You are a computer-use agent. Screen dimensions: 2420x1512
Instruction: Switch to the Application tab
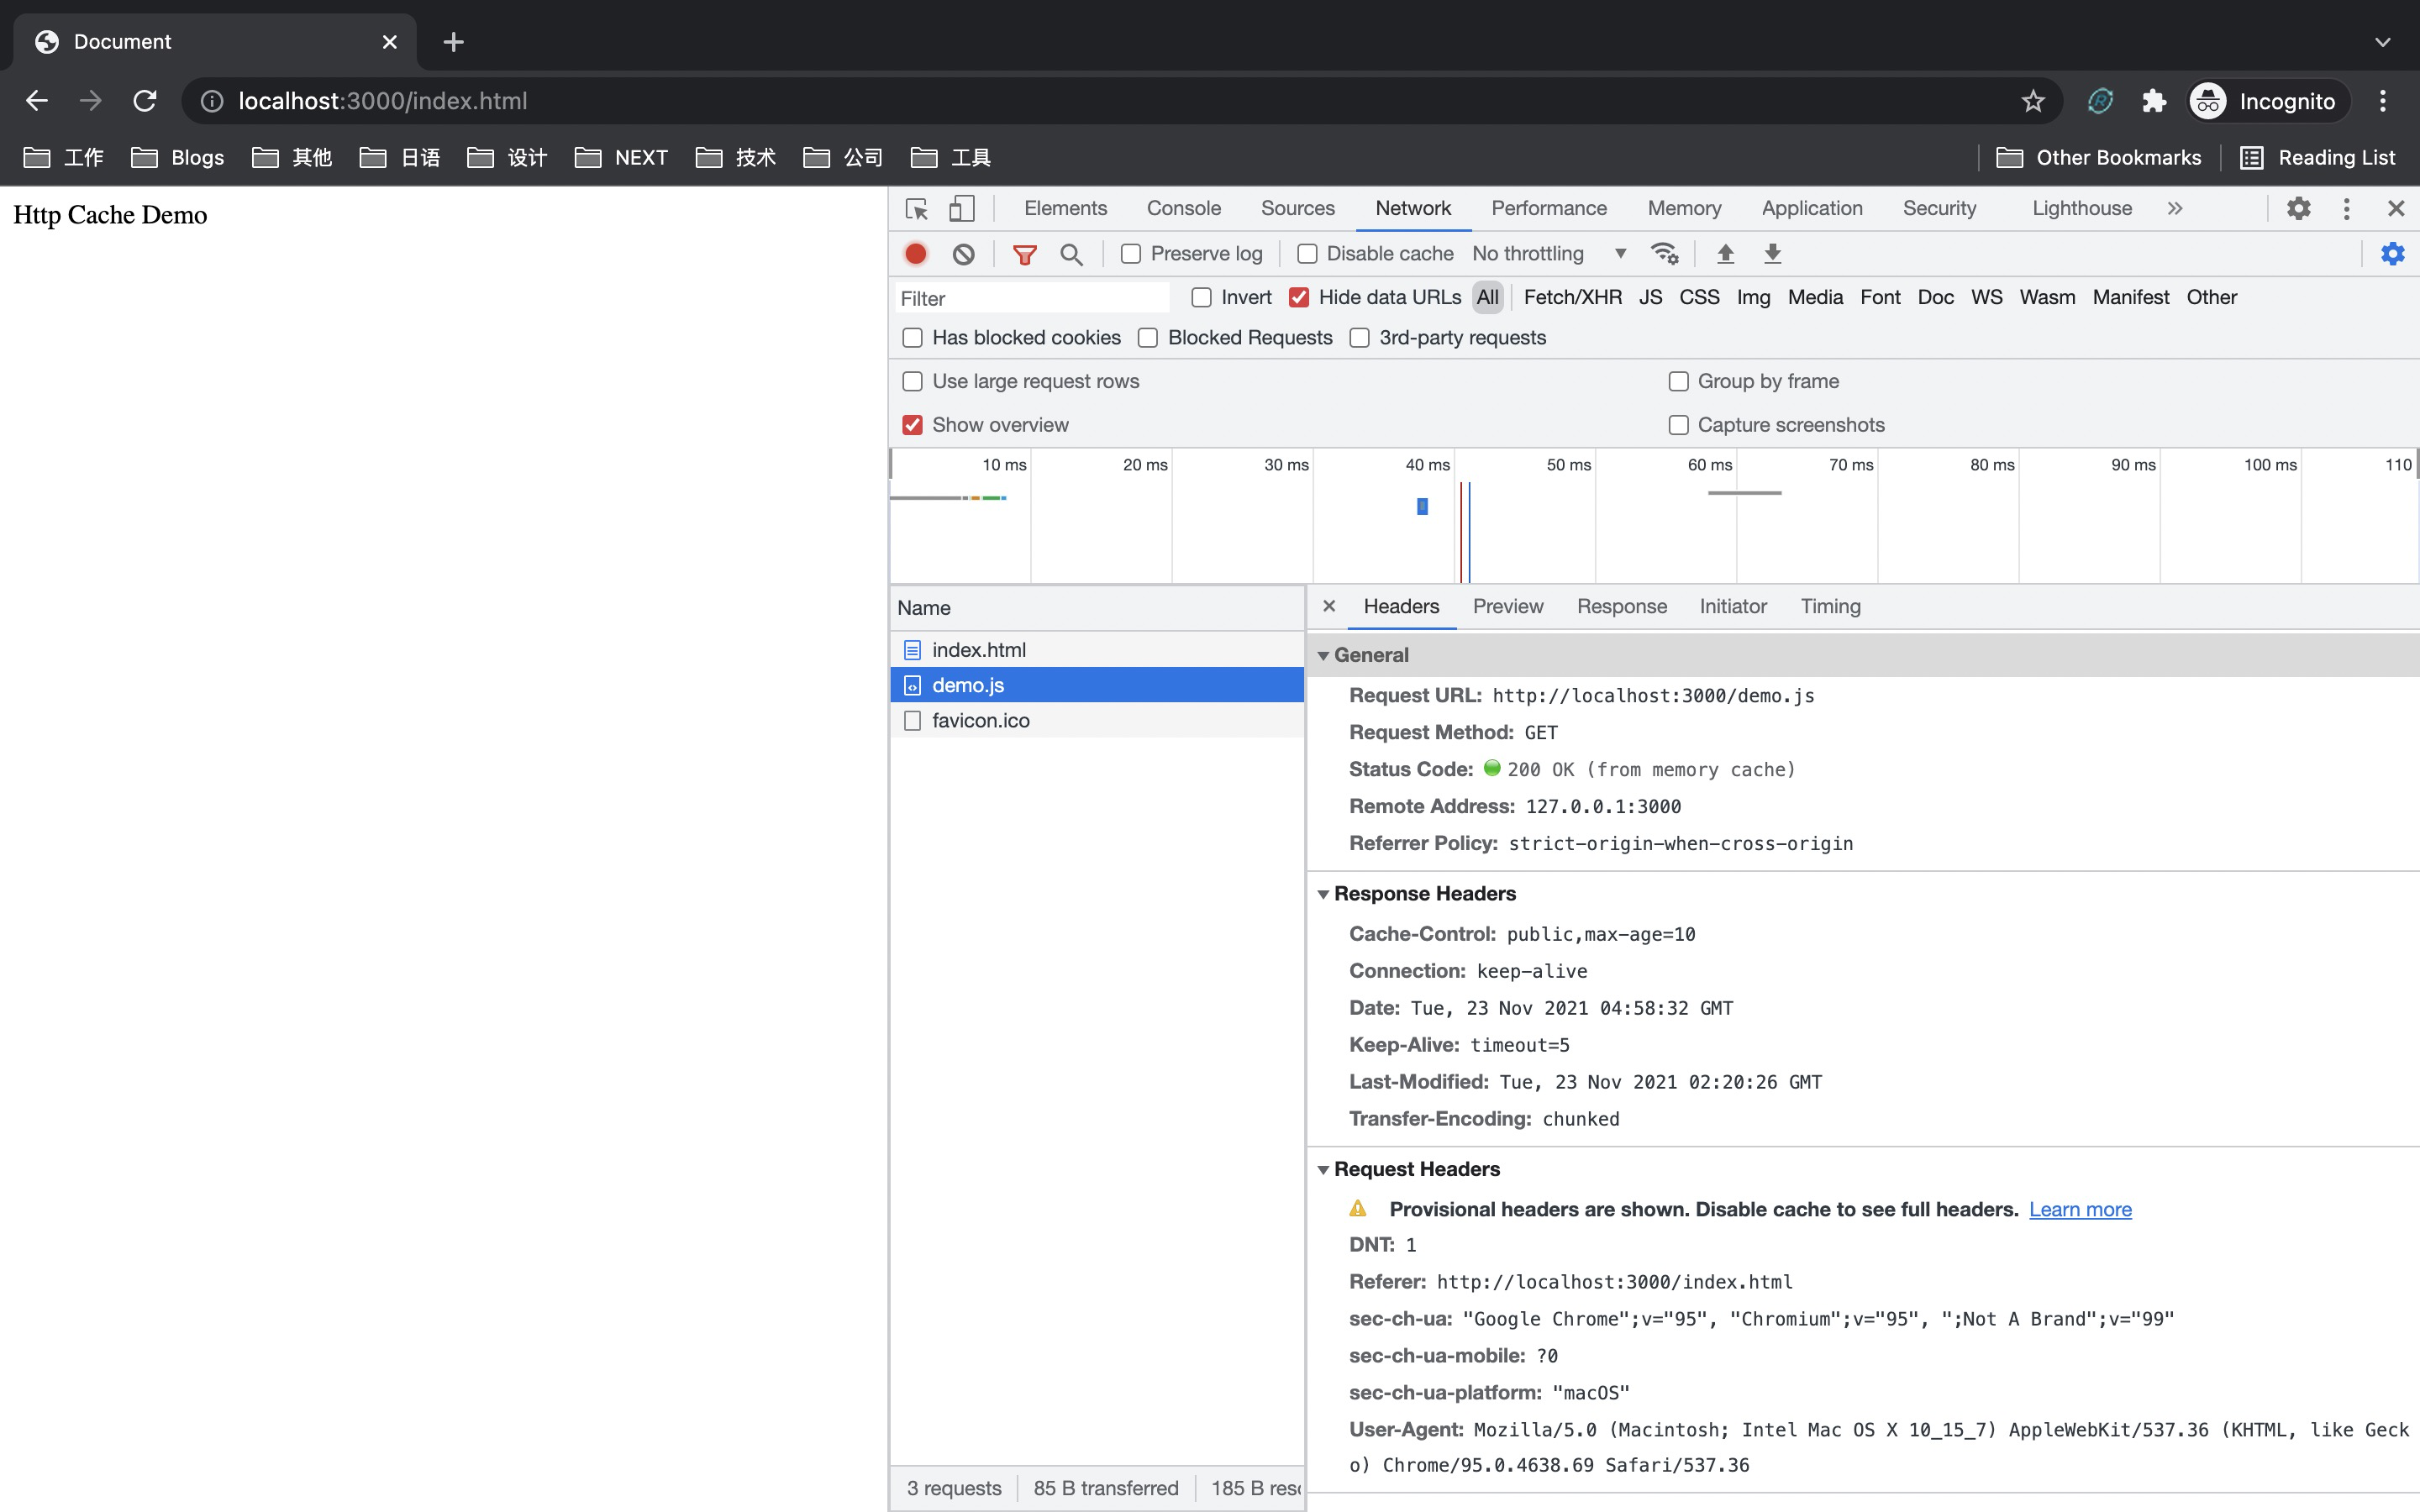[1811, 208]
